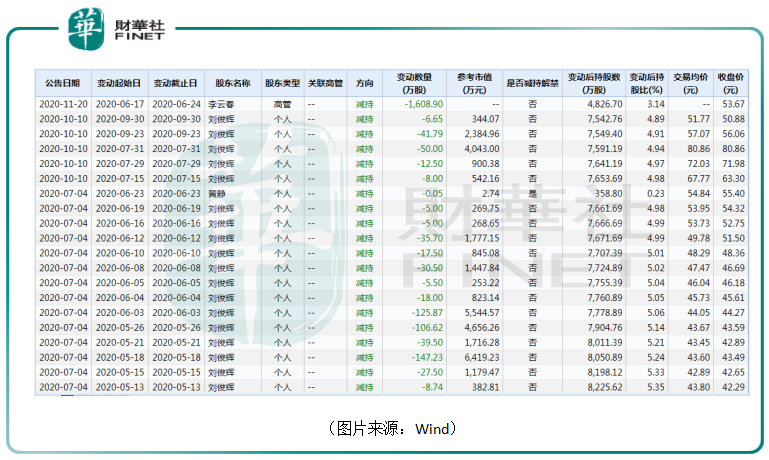Click the 1,777.15 market value cell
Screen dimensions: 769x460
482,238
